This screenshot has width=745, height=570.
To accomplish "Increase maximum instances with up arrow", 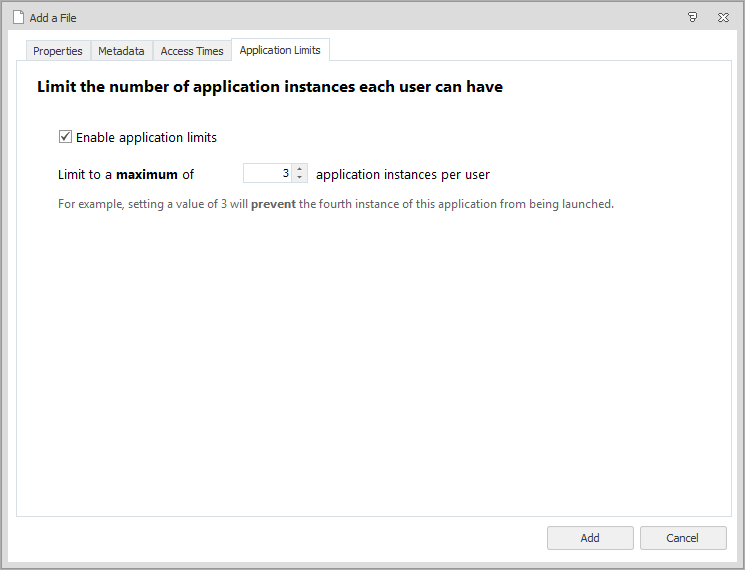I will click(x=300, y=169).
